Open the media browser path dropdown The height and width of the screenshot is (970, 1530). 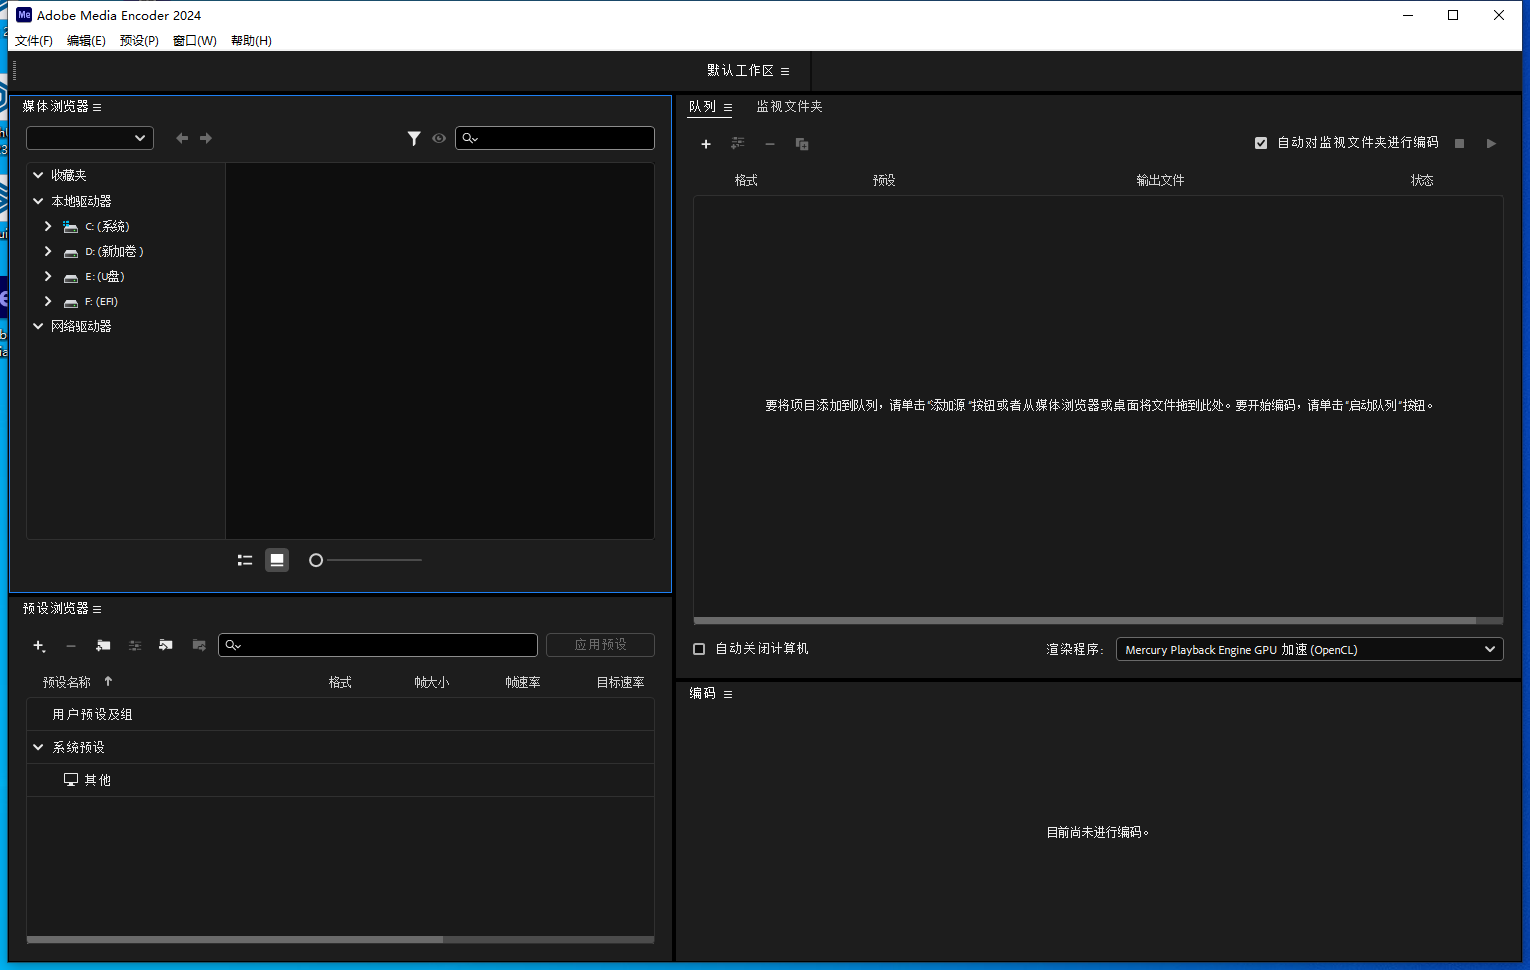coord(90,138)
